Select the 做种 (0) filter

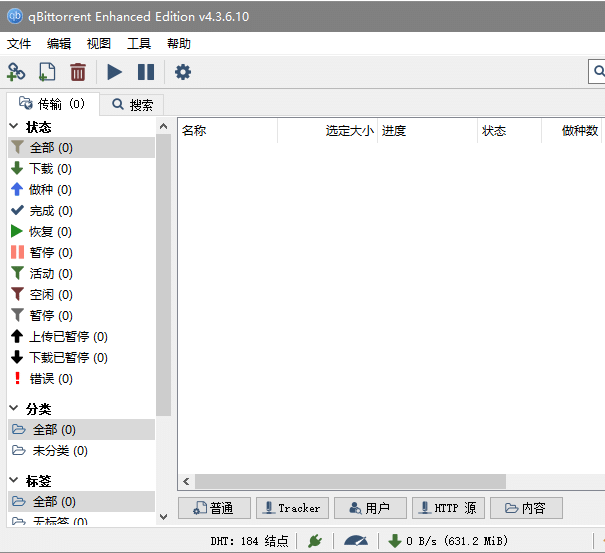click(81, 189)
